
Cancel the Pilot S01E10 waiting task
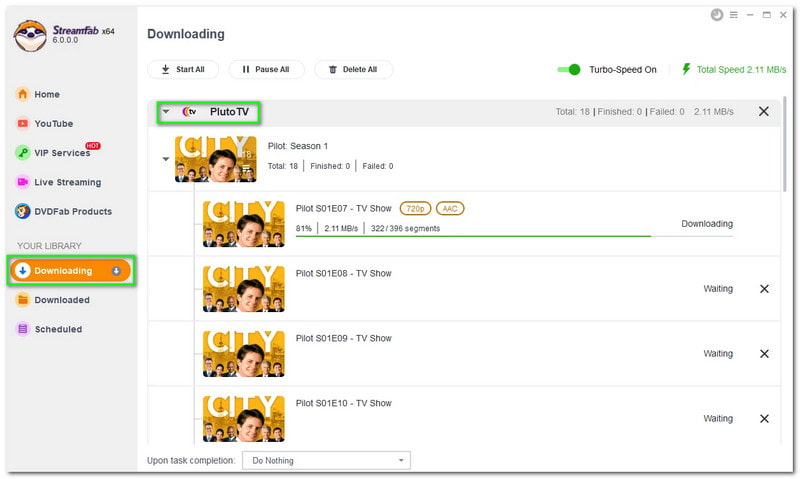point(764,418)
